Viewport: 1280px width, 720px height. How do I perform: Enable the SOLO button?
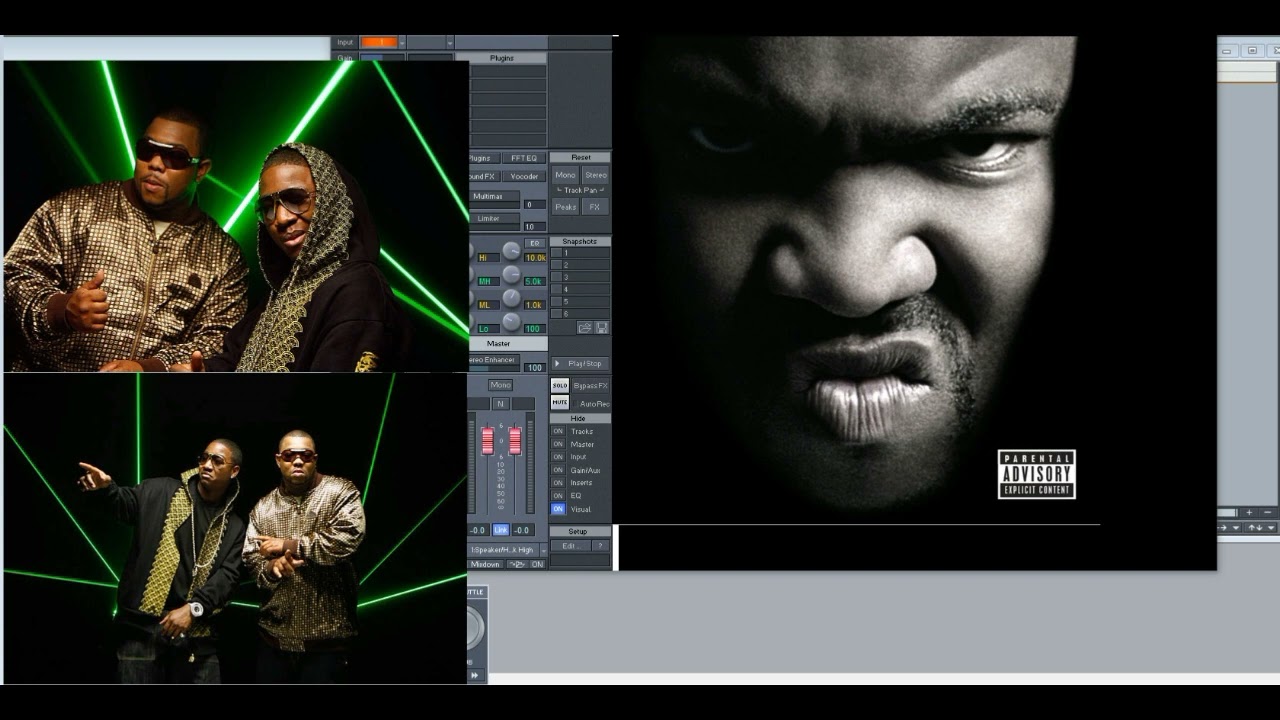pyautogui.click(x=560, y=386)
